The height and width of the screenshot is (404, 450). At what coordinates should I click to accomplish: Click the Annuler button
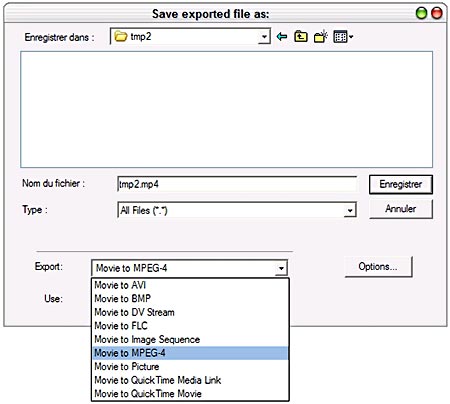401,209
